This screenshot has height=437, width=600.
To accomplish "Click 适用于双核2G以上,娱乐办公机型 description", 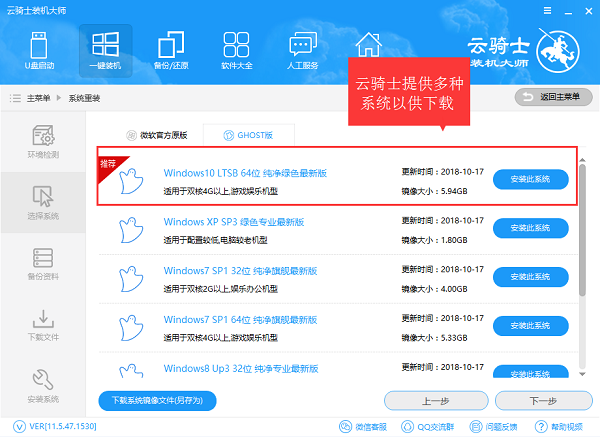I will [x=220, y=289].
